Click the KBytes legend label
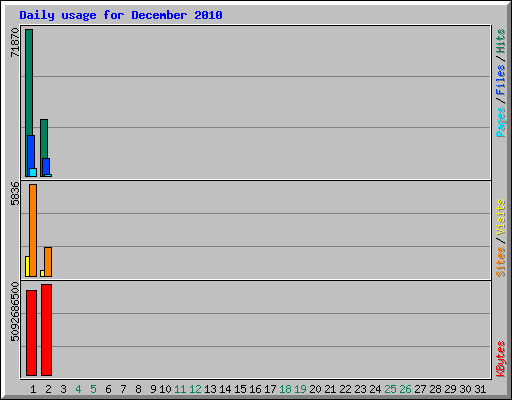Image resolution: width=512 pixels, height=400 pixels. pos(501,359)
